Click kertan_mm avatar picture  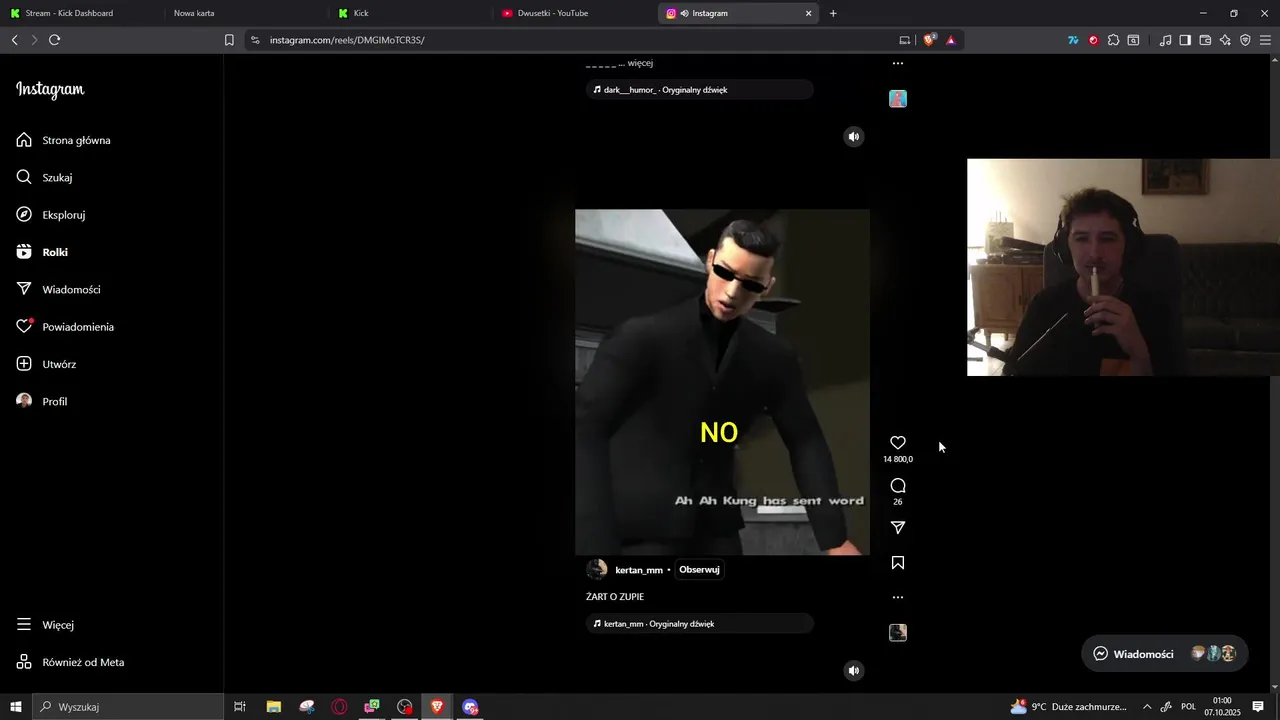[597, 570]
